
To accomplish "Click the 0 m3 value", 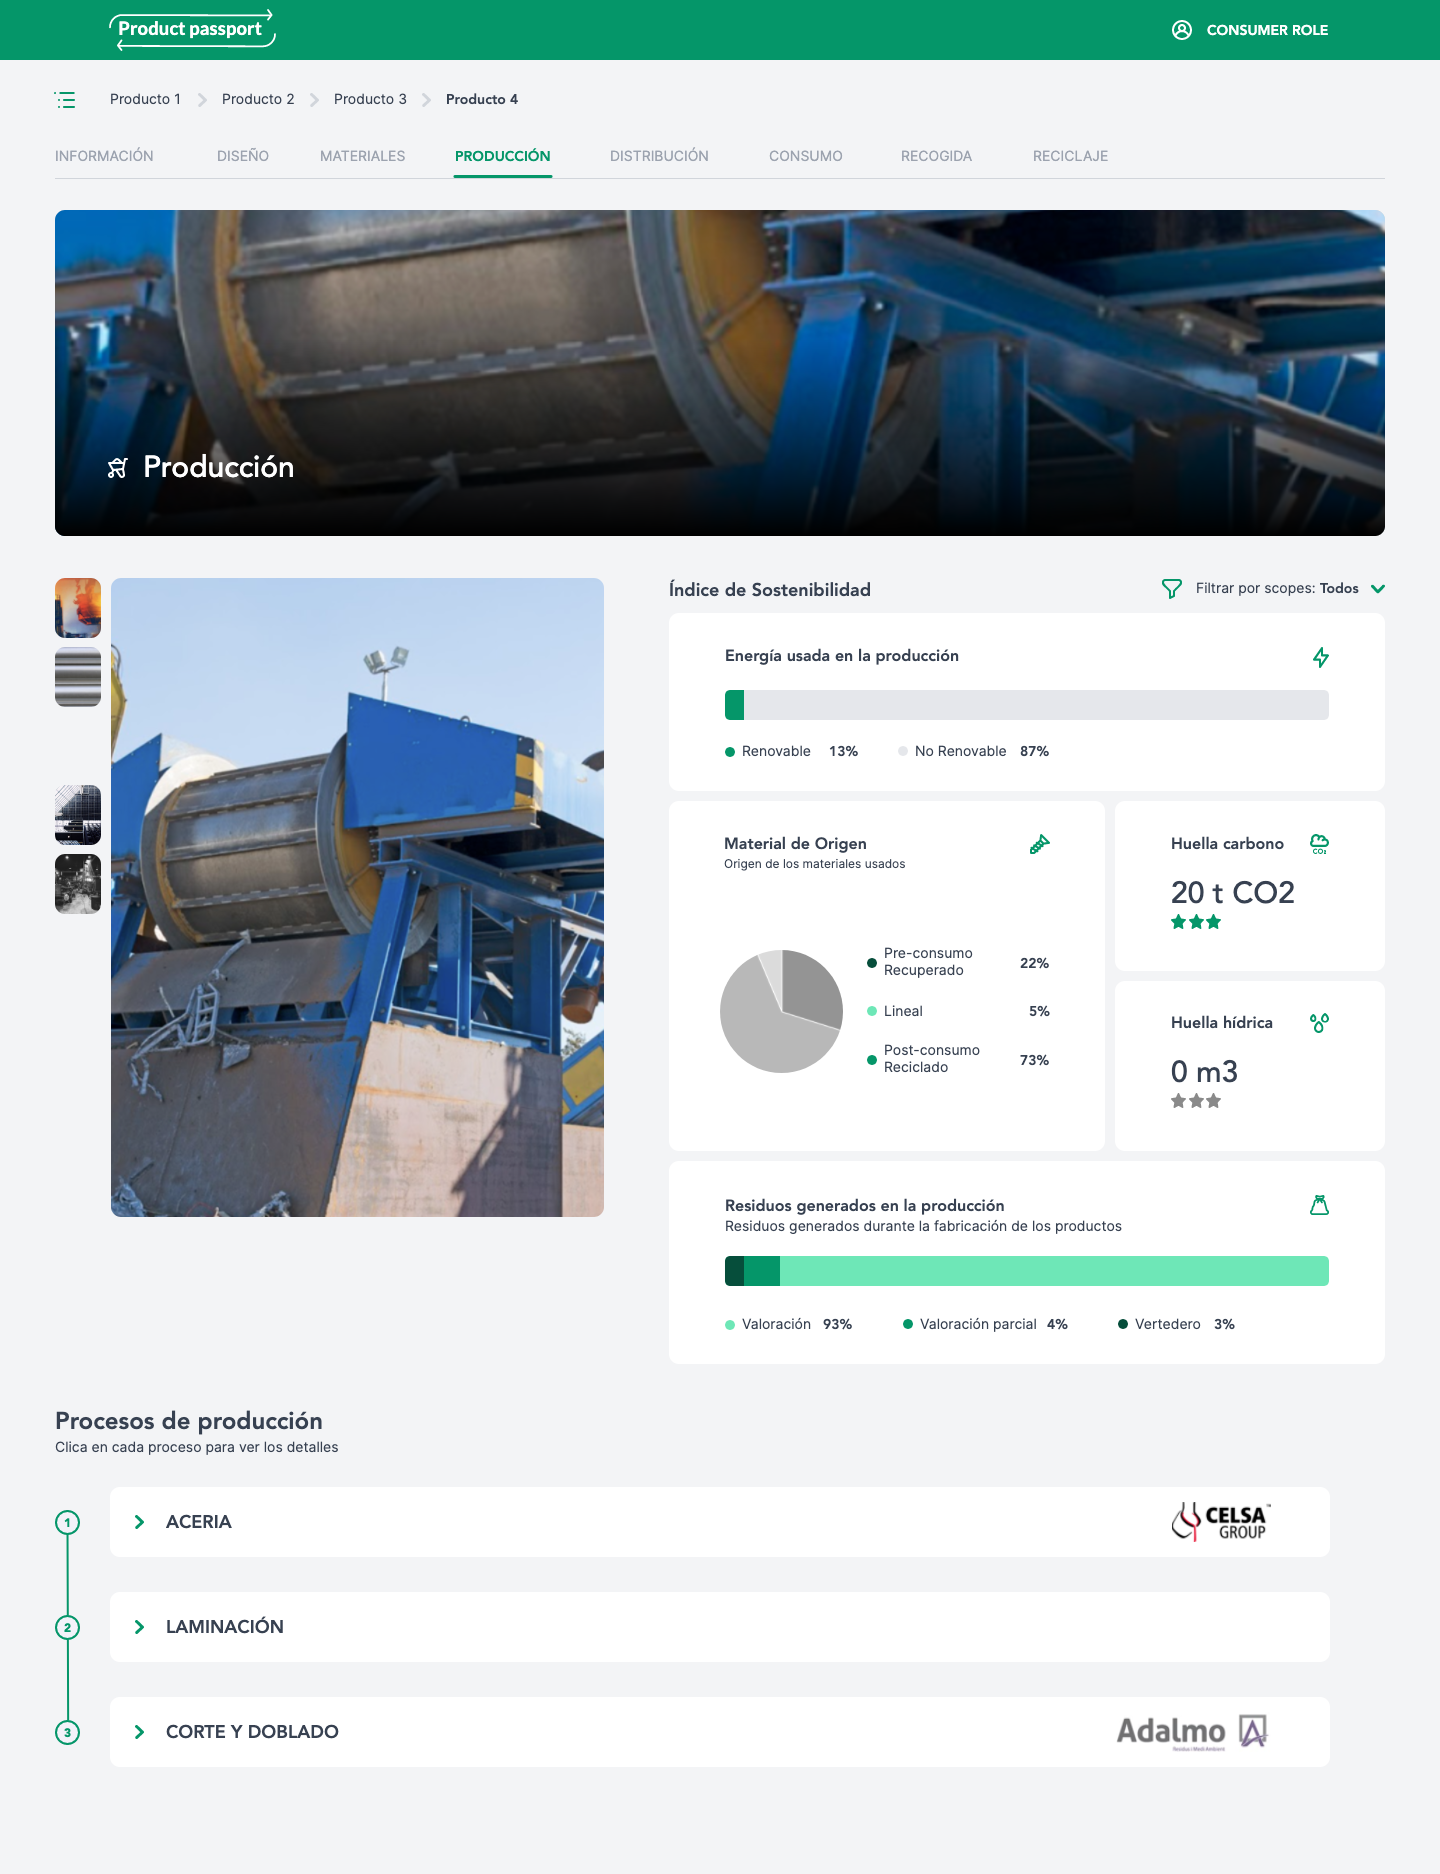I will coord(1204,1071).
